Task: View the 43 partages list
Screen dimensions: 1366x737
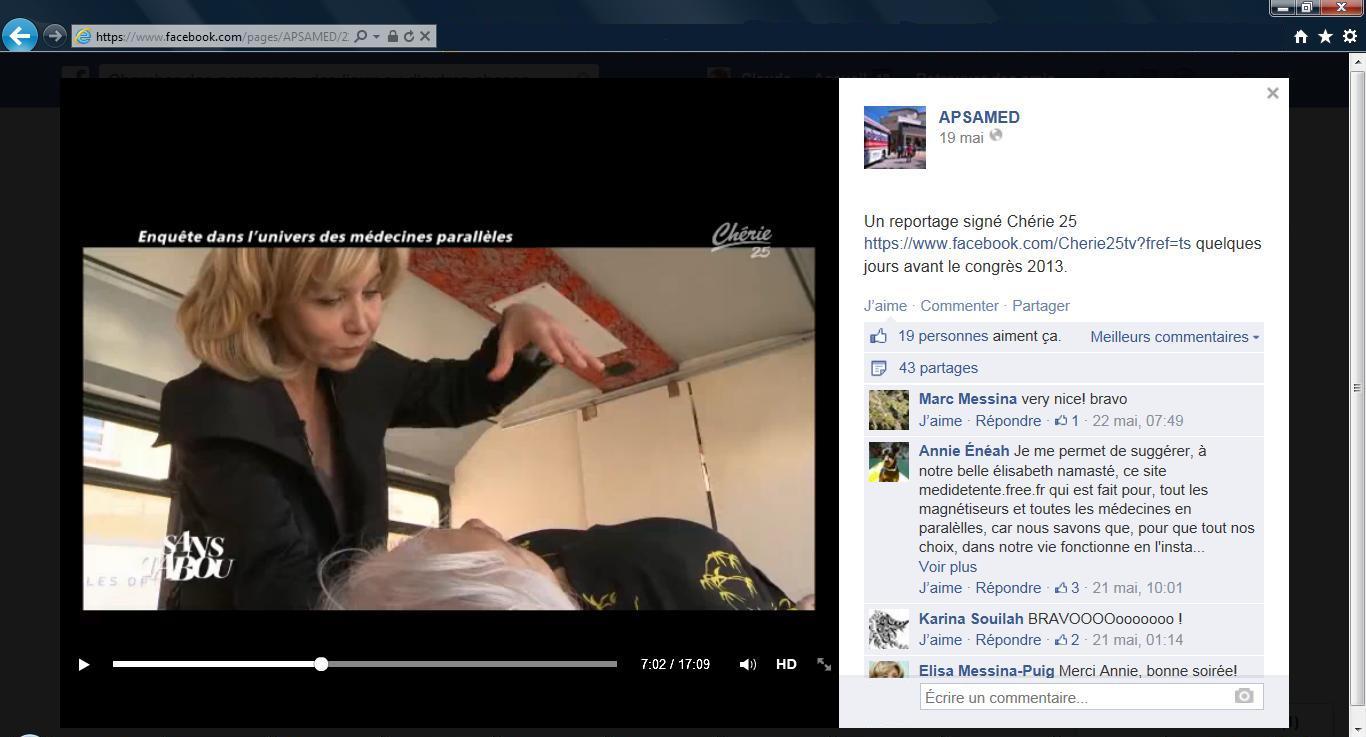Action: 938,368
